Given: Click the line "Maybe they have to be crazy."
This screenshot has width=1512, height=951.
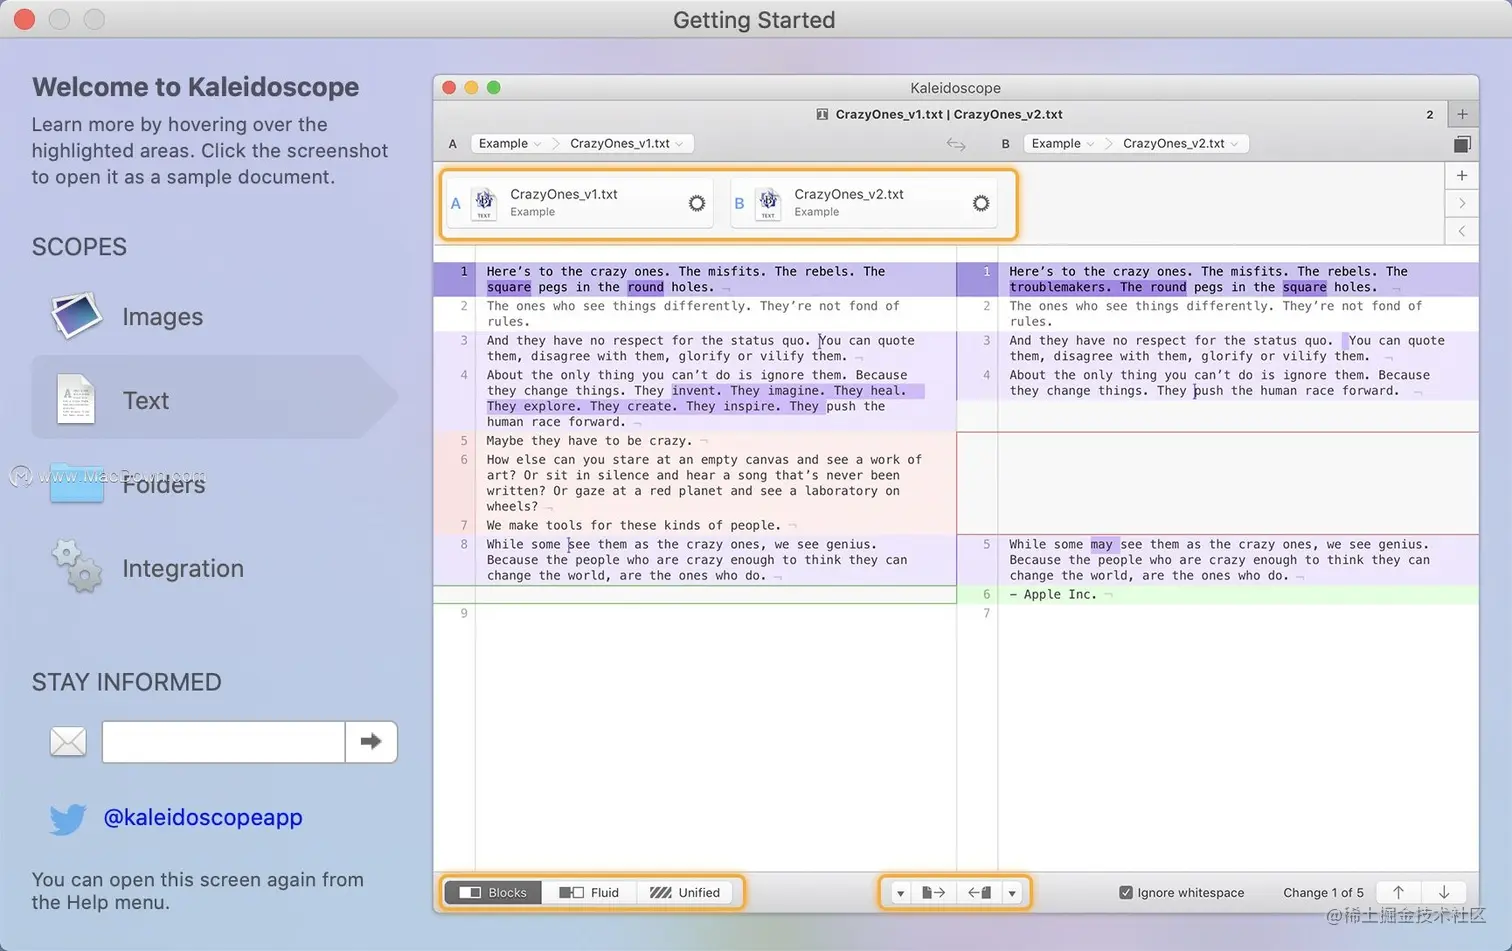Looking at the screenshot, I should 589,441.
